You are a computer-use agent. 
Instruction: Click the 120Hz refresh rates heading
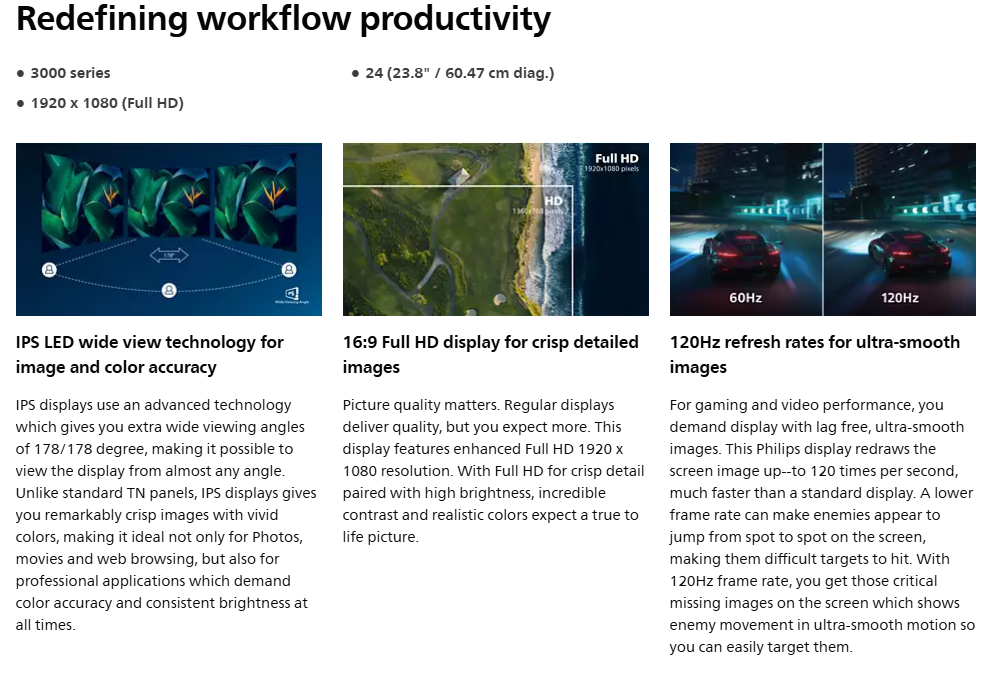click(814, 355)
